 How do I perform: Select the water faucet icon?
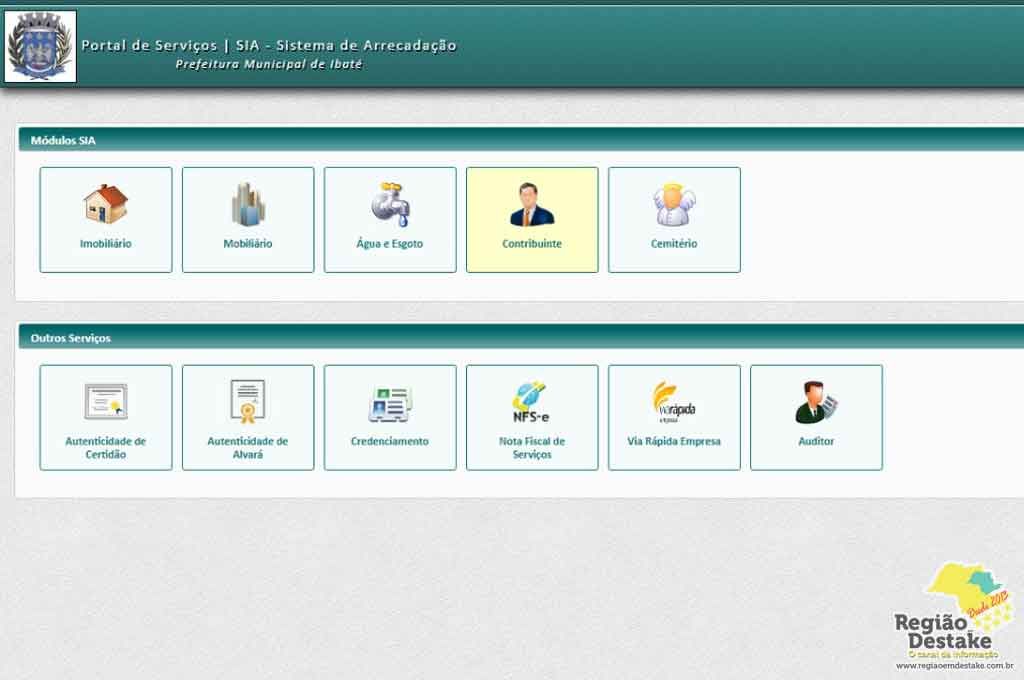click(390, 204)
